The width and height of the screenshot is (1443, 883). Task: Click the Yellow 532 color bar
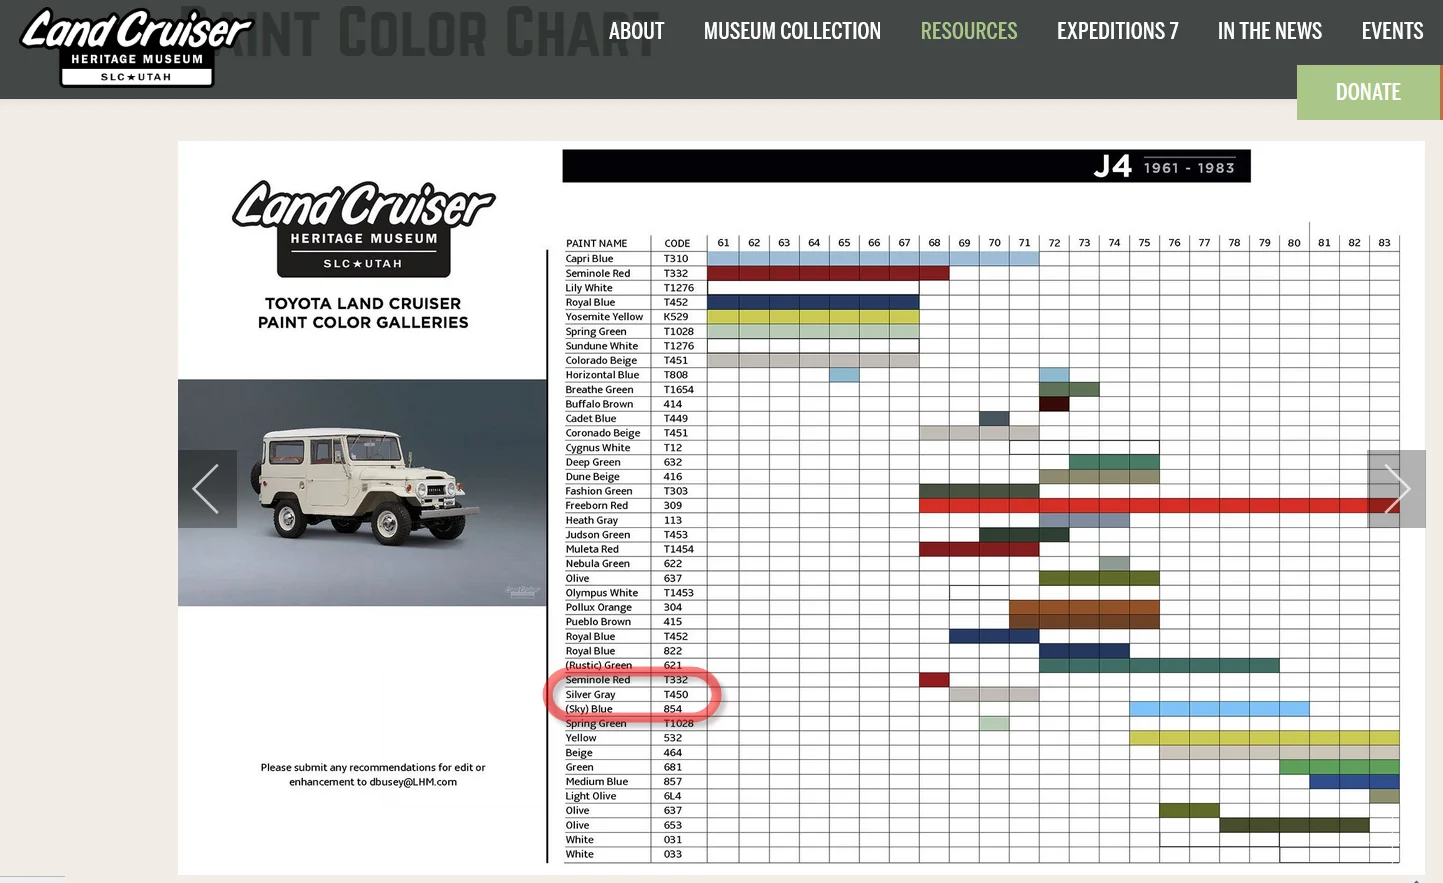tap(1264, 738)
